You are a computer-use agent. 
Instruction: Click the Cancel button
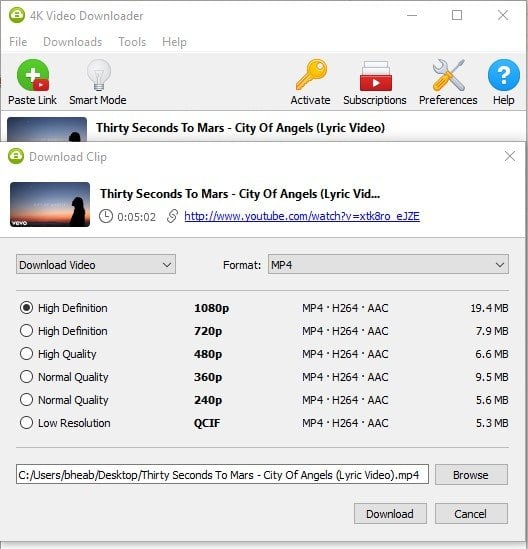471,514
